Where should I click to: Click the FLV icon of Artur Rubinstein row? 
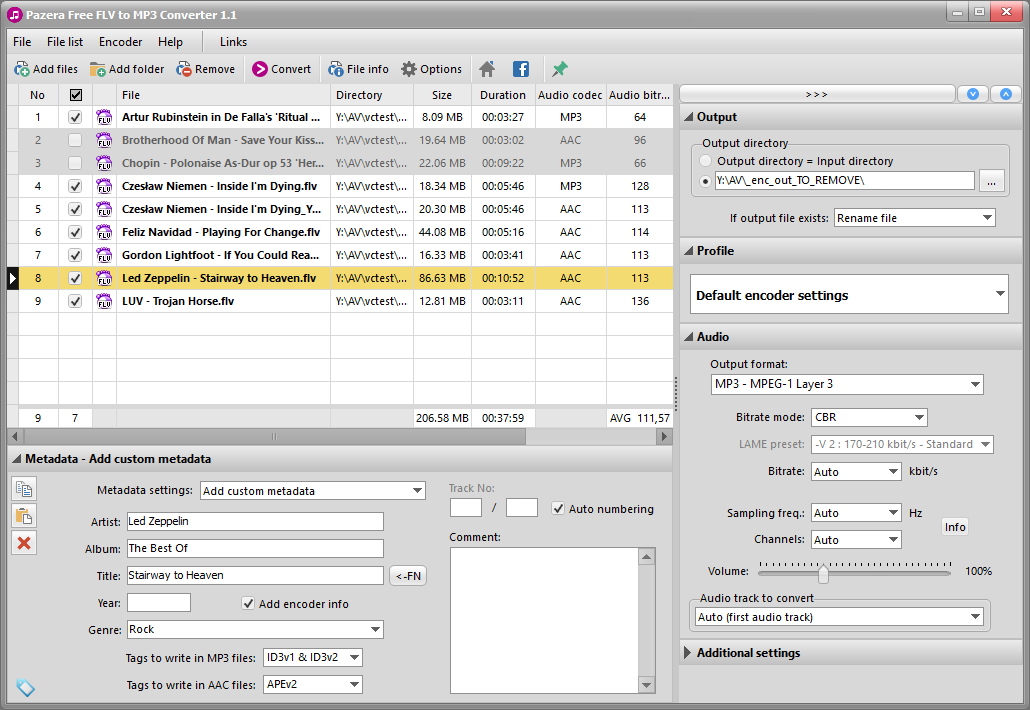104,117
